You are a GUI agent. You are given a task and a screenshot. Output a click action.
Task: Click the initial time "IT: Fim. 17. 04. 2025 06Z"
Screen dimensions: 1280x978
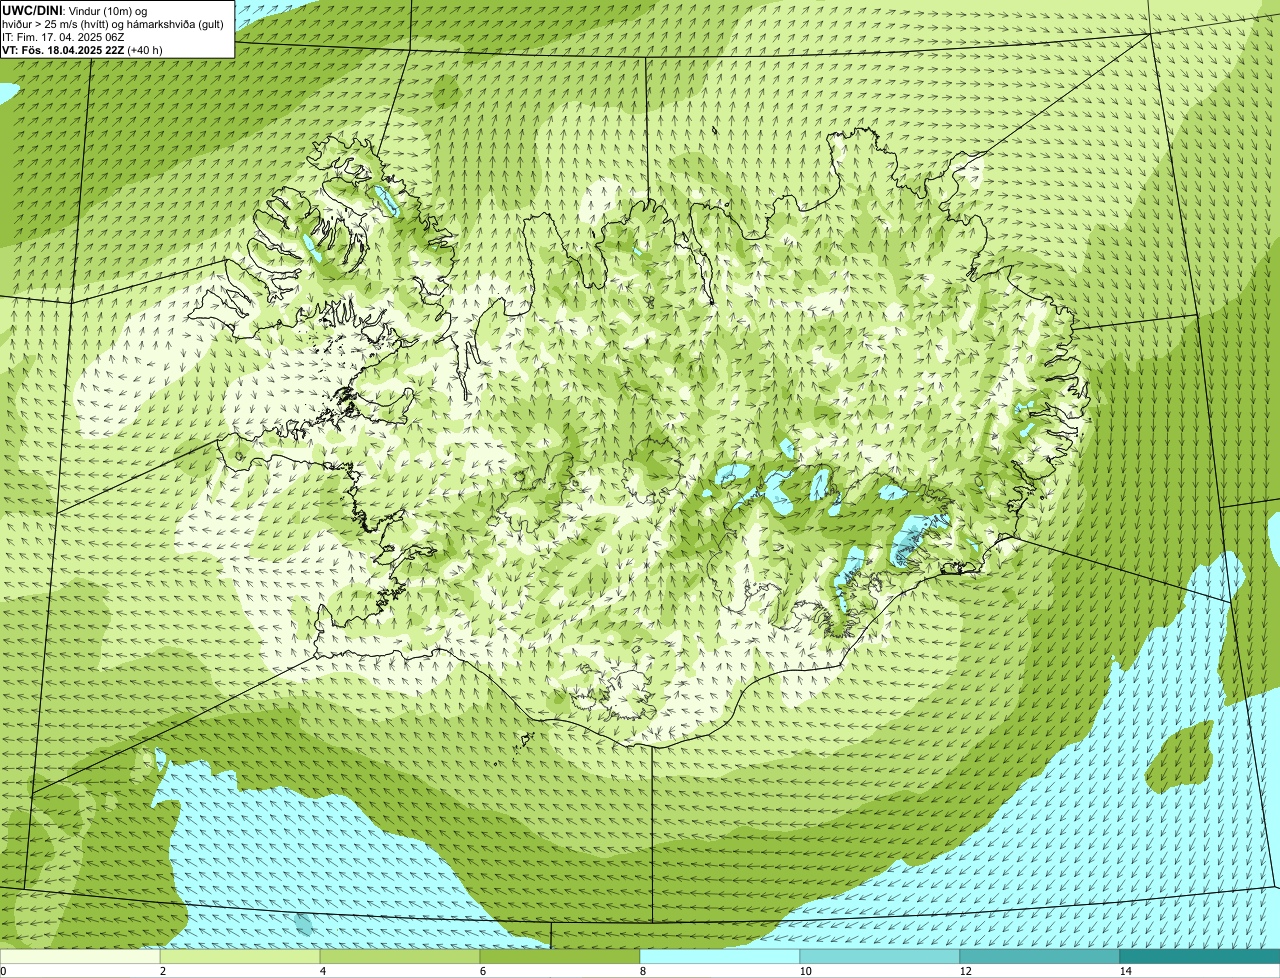click(x=63, y=37)
